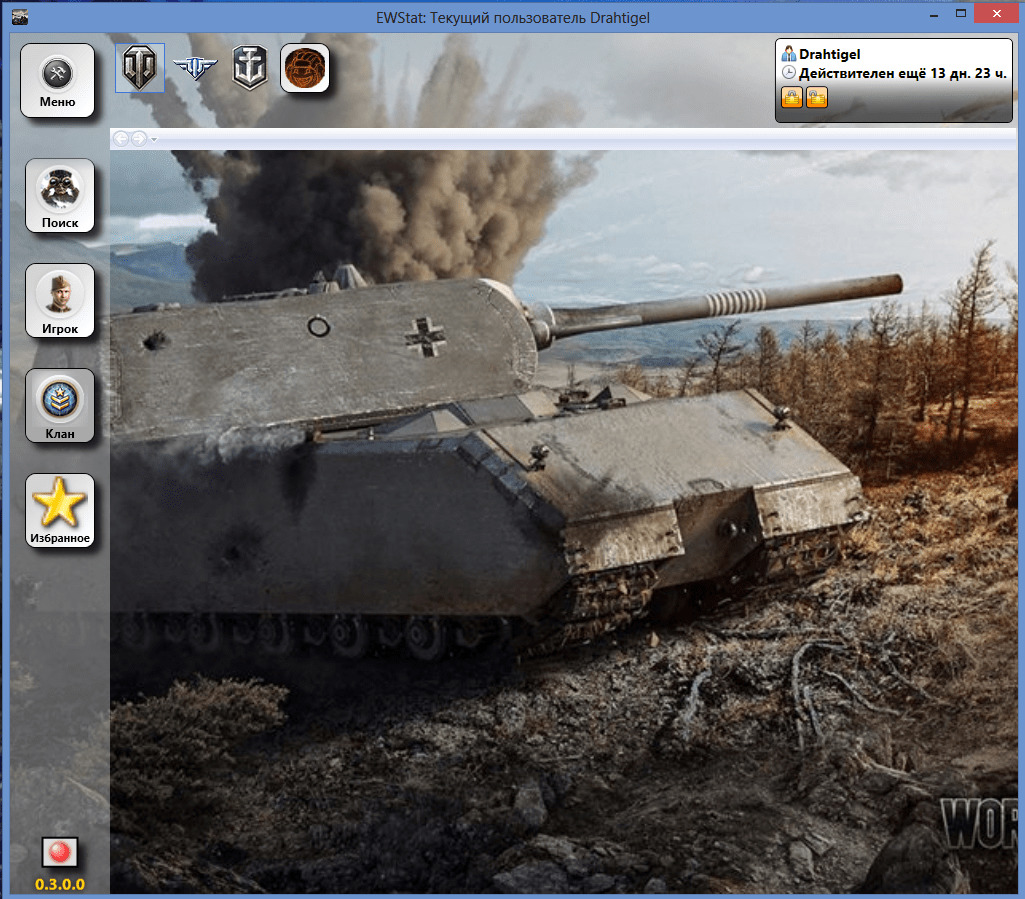Close the EWStat window

click(997, 13)
